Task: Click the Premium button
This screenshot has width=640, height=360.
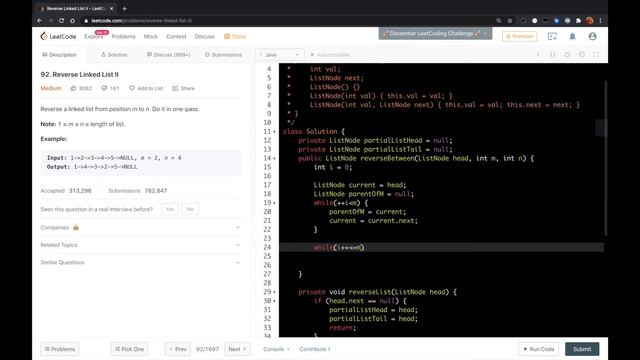Action: click(520, 36)
